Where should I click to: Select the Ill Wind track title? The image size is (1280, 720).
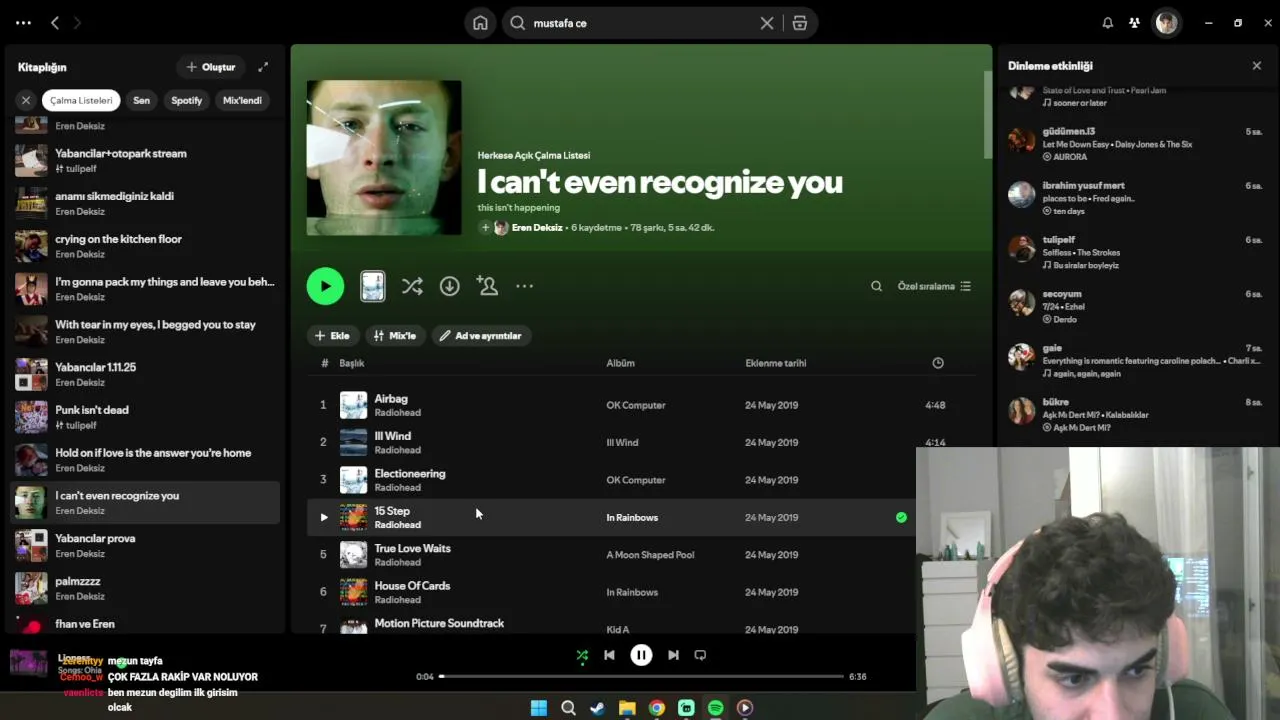coord(393,436)
